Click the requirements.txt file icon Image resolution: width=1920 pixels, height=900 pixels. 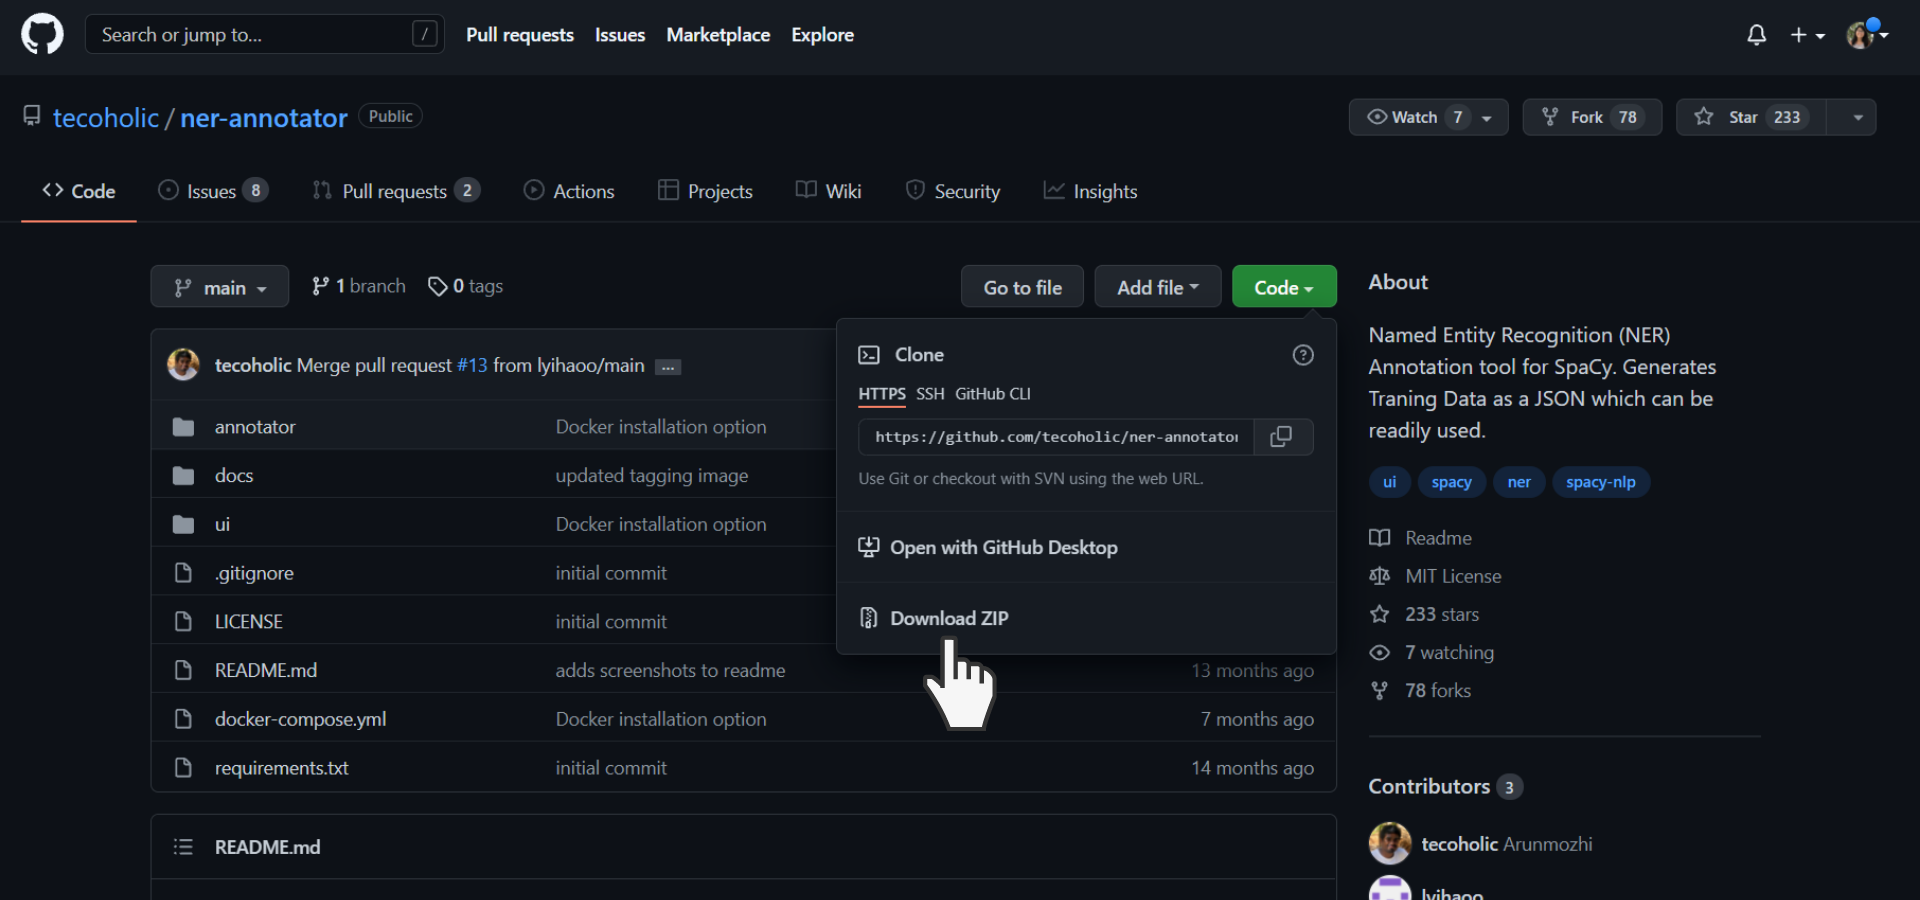(183, 768)
